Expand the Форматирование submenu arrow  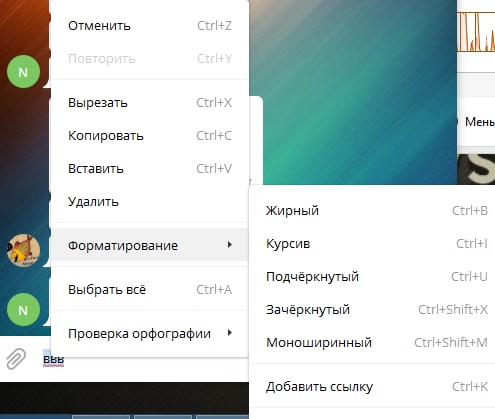(229, 245)
